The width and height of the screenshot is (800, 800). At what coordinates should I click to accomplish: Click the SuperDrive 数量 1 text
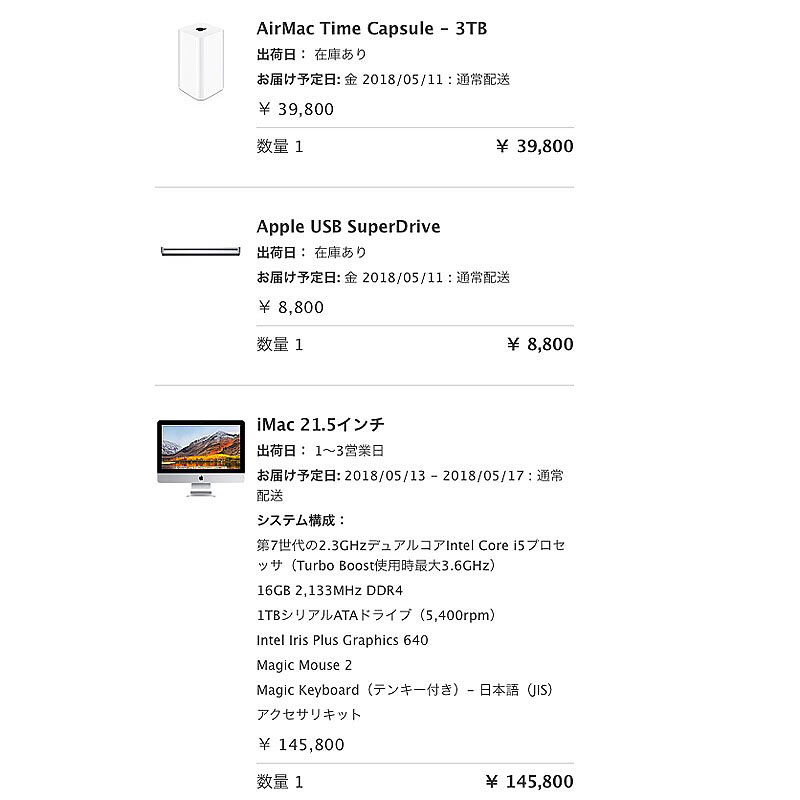click(x=280, y=345)
